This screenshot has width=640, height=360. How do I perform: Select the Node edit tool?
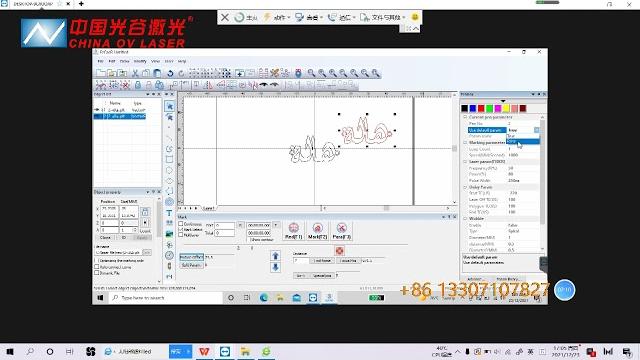(x=169, y=117)
